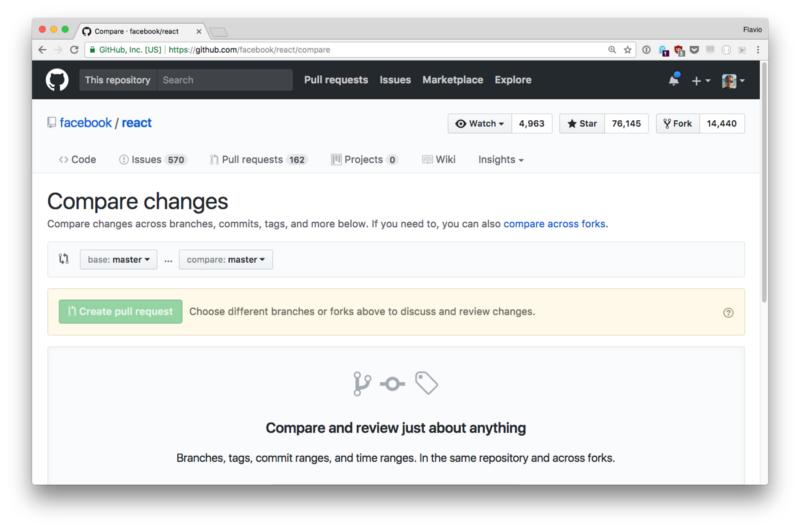Open the GitHub octocat home logo
This screenshot has height=530, width=800.
(x=57, y=80)
